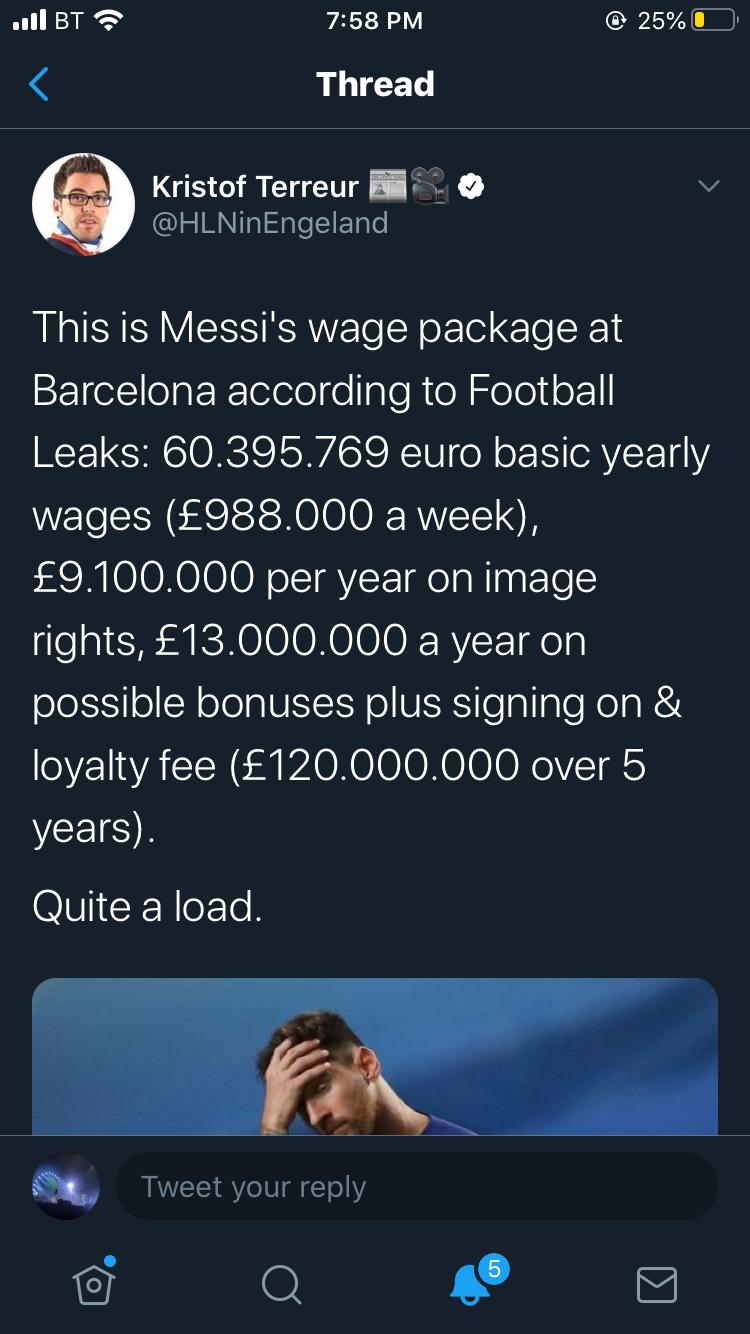Tap the Kristof Terreur display name
The width and height of the screenshot is (750, 1334).
[x=255, y=187]
